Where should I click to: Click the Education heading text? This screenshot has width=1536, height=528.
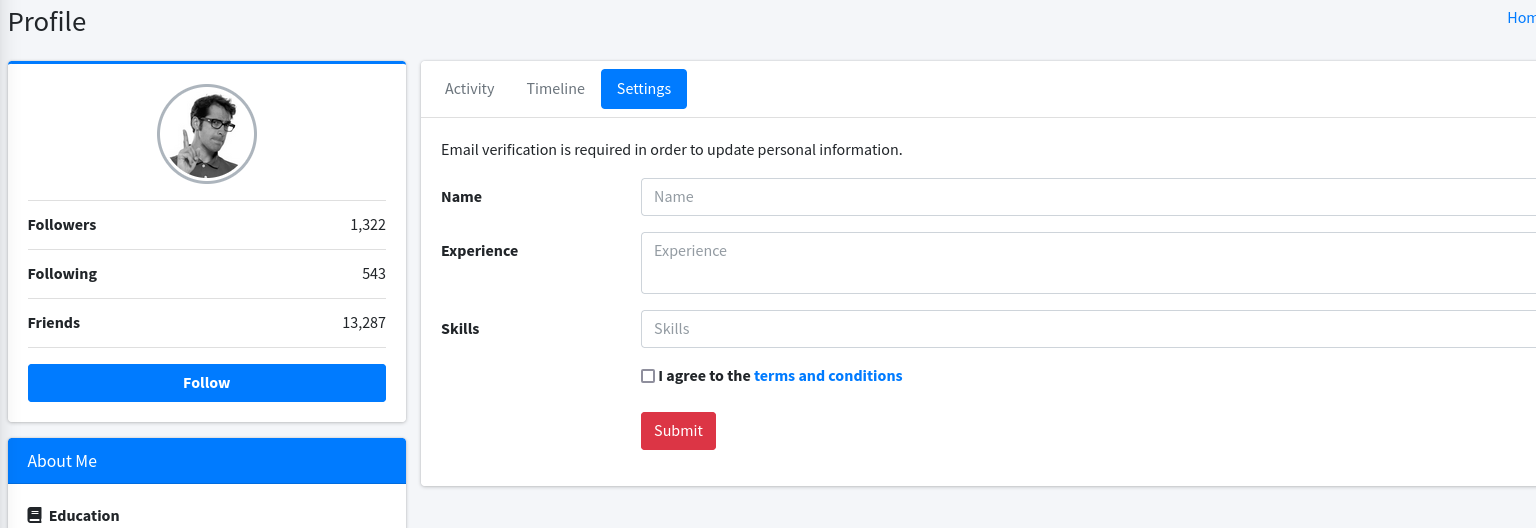click(x=84, y=516)
